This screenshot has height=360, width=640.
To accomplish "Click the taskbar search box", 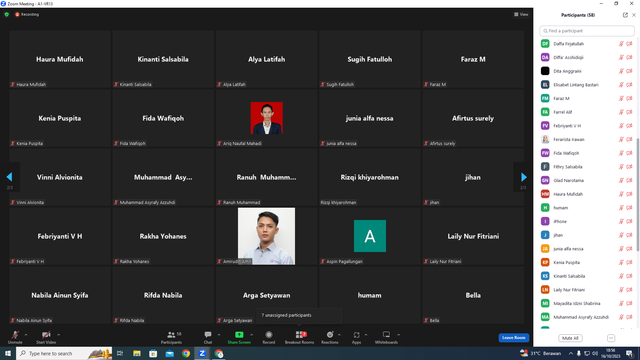I will coord(64,353).
